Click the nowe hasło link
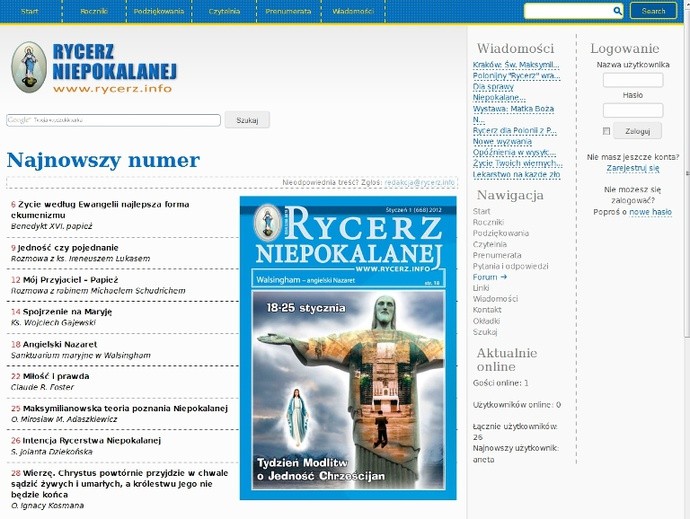Image resolution: width=690 pixels, height=519 pixels. (x=650, y=212)
